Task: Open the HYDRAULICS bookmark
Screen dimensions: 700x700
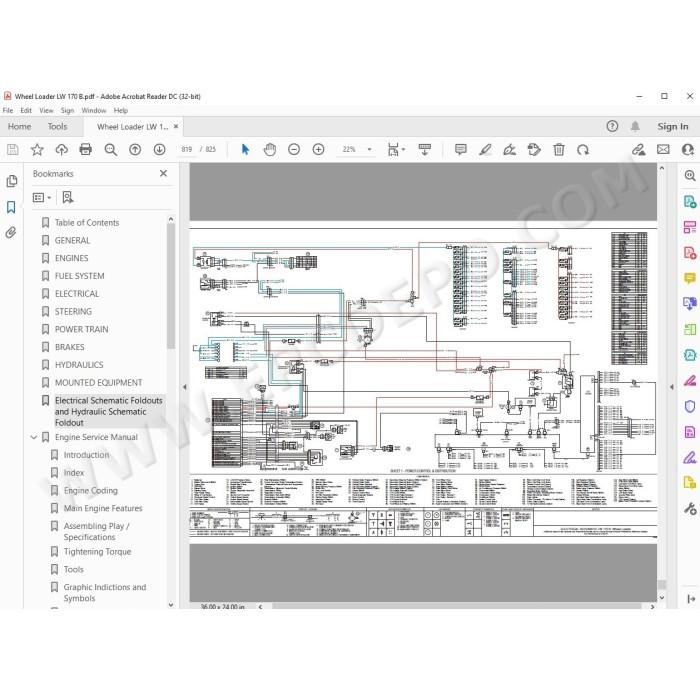Action: tap(79, 365)
